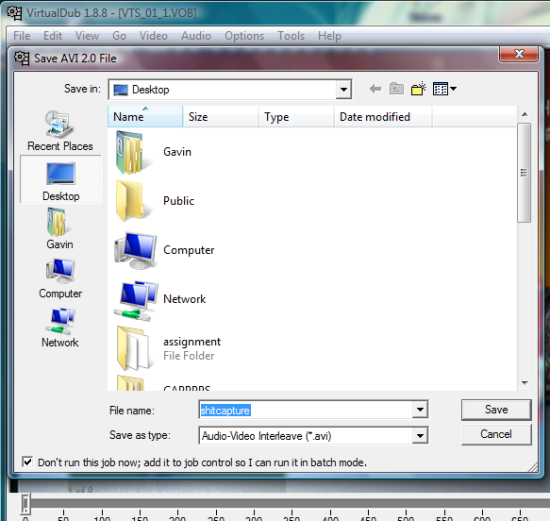Select the assignment file folder
This screenshot has width=550, height=521.
tap(169, 348)
